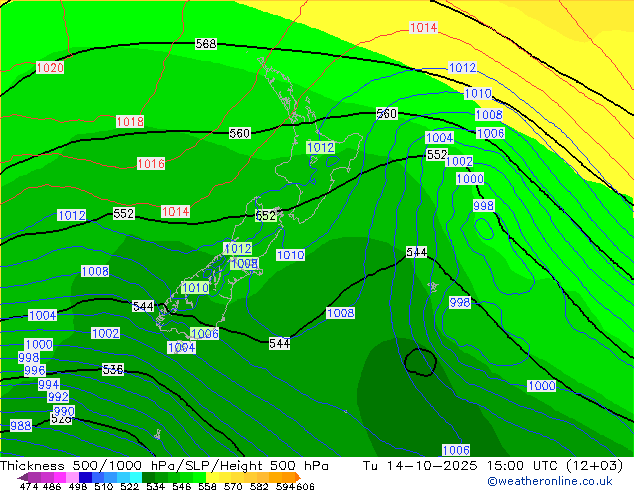The height and width of the screenshot is (490, 634).
Task: Click the light pink swatch in the legend
Action: pyautogui.click(x=72, y=477)
